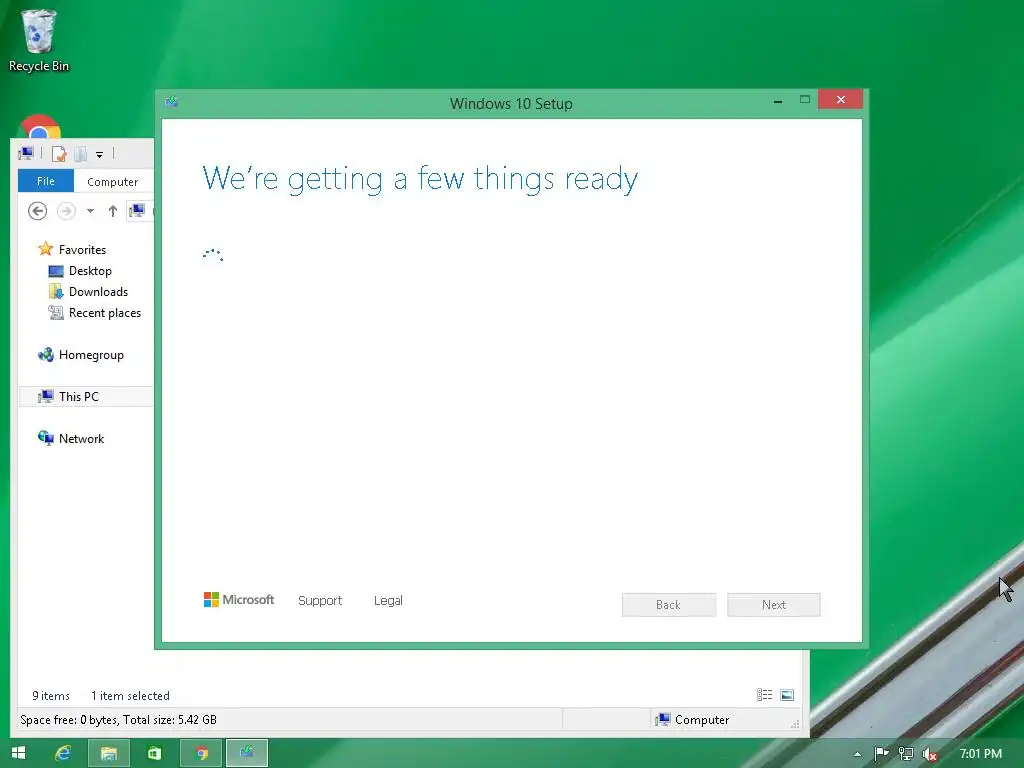Image resolution: width=1024 pixels, height=768 pixels.
Task: Open the Recycle Bin desktop icon
Action: pos(39,40)
